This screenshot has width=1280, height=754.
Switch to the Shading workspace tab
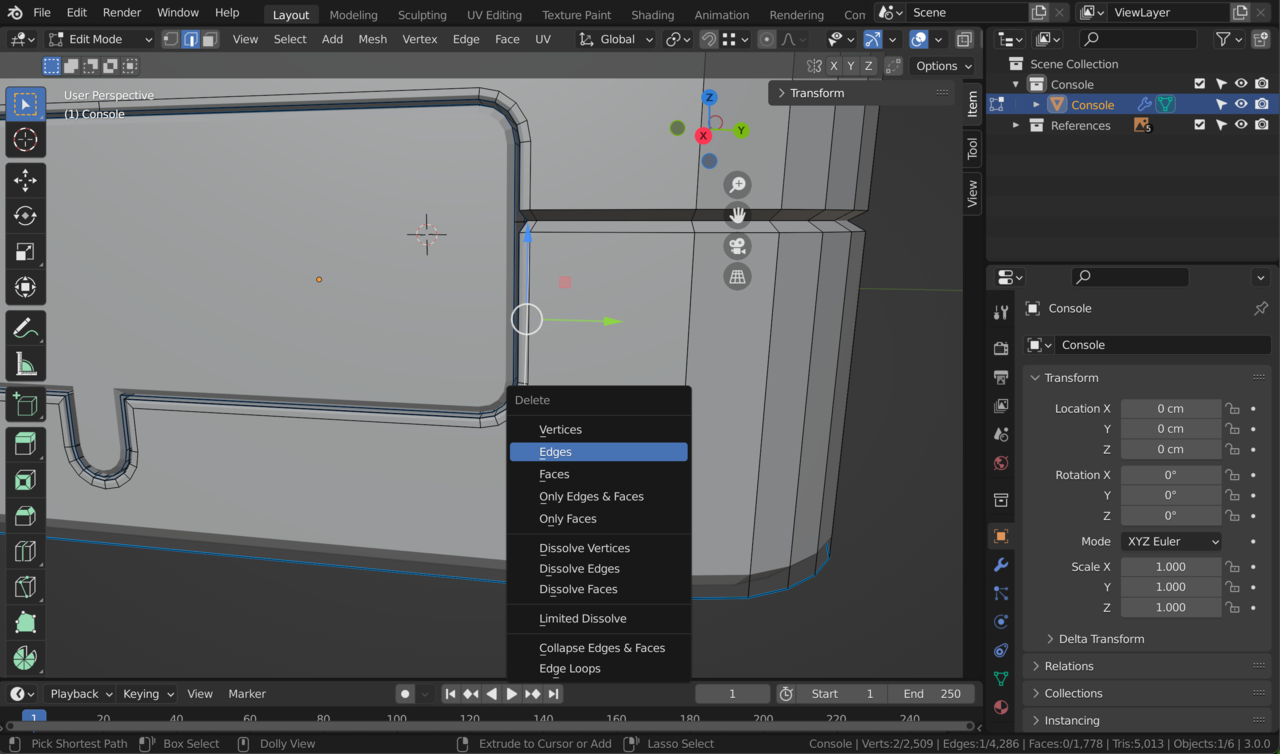tap(652, 14)
